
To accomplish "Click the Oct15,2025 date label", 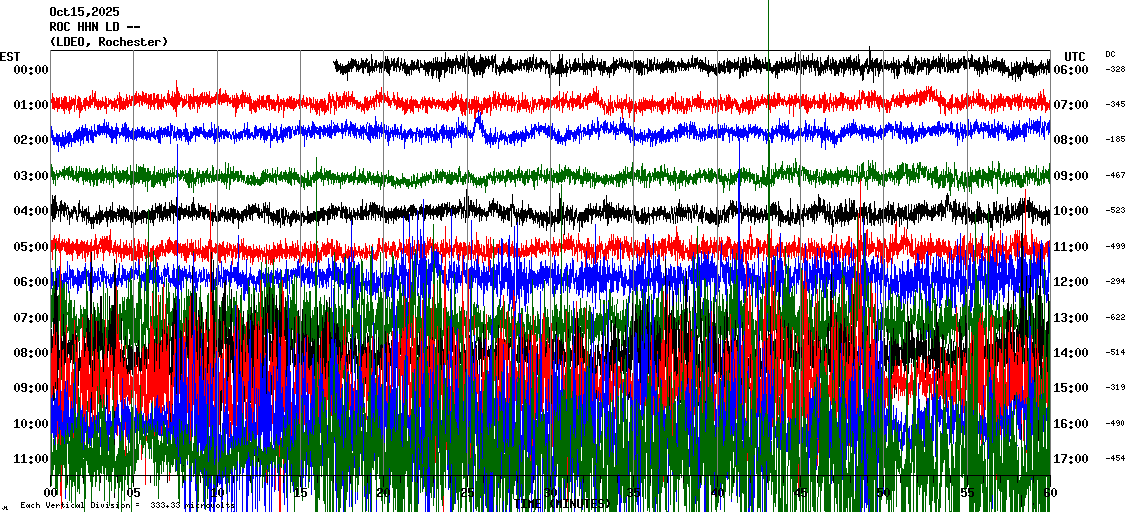I will (84, 12).
